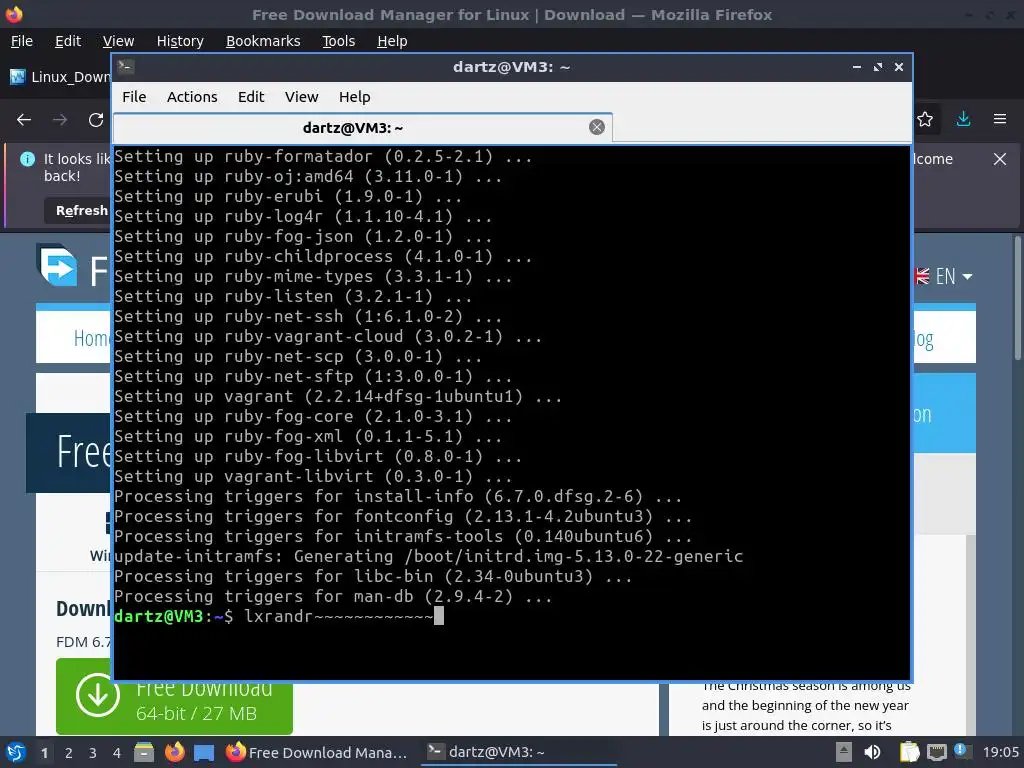Open the Firefox Edit menu

pyautogui.click(x=68, y=41)
